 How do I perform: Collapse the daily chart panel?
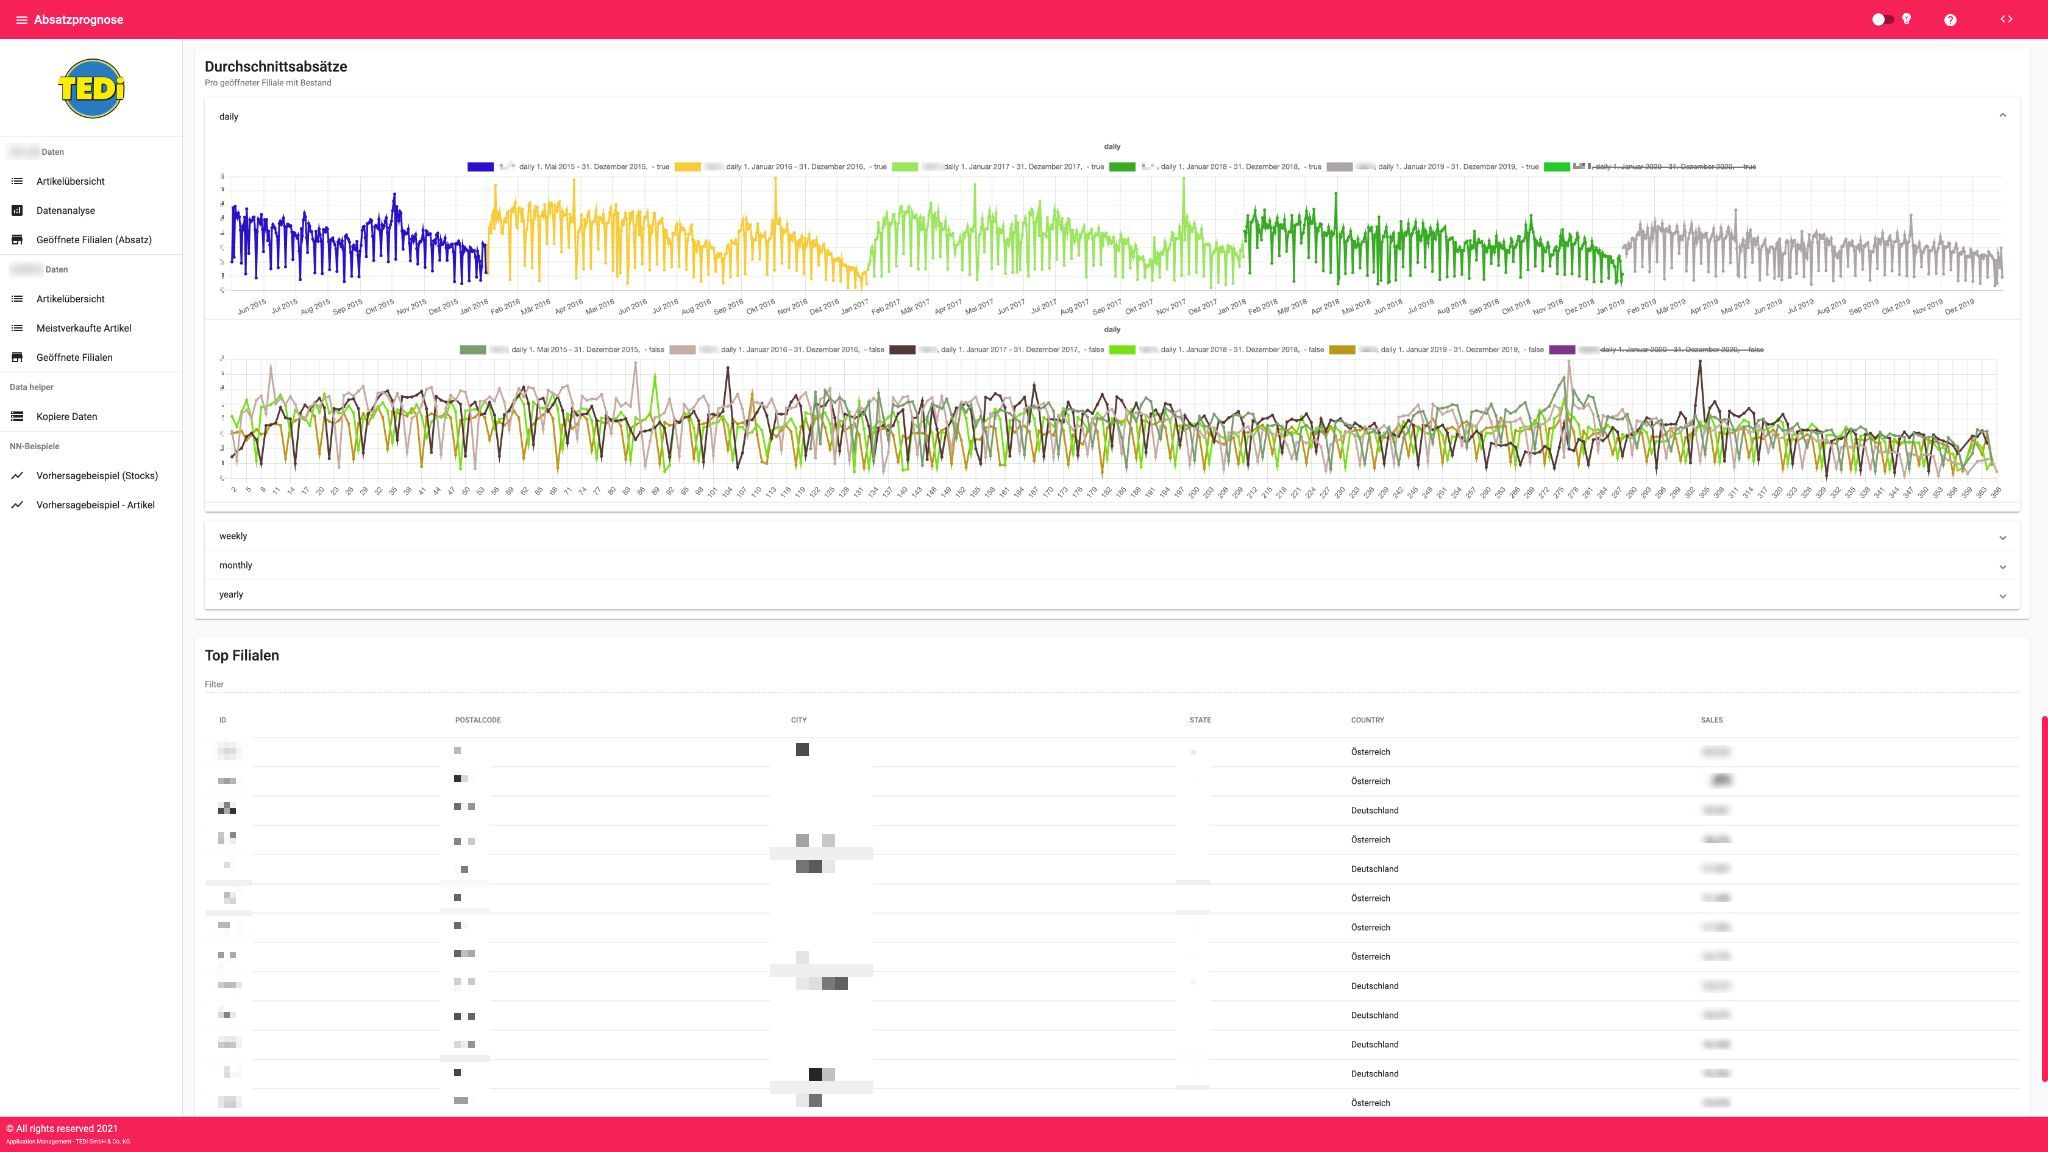click(x=2002, y=116)
